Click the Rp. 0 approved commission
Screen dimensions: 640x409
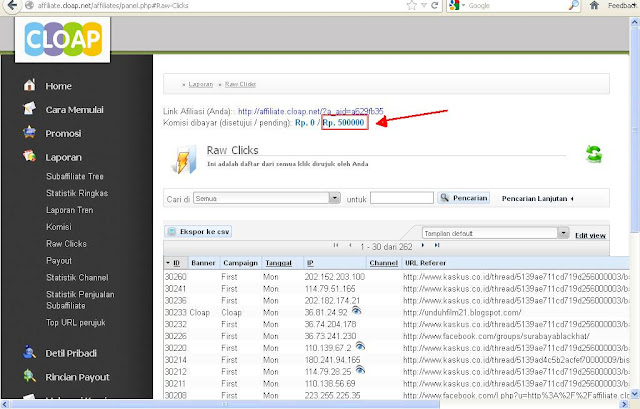click(304, 122)
